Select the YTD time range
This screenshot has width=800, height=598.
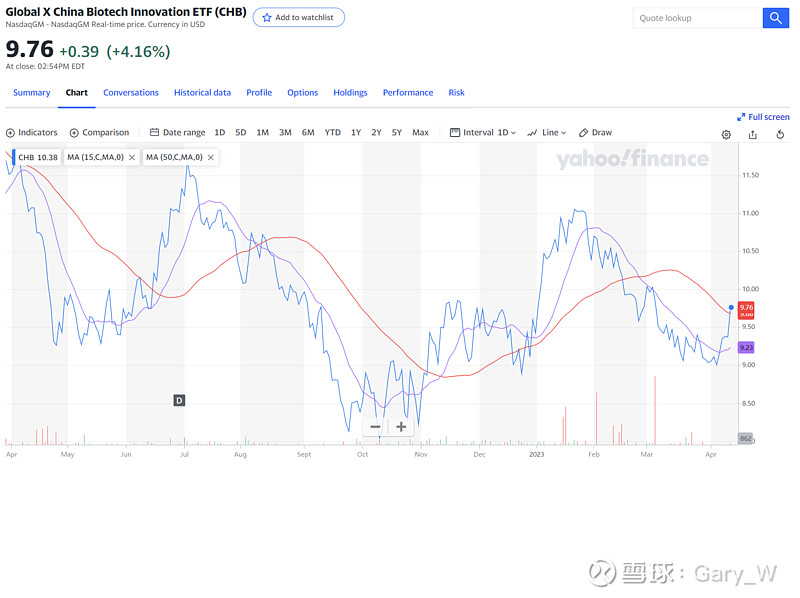pos(332,132)
